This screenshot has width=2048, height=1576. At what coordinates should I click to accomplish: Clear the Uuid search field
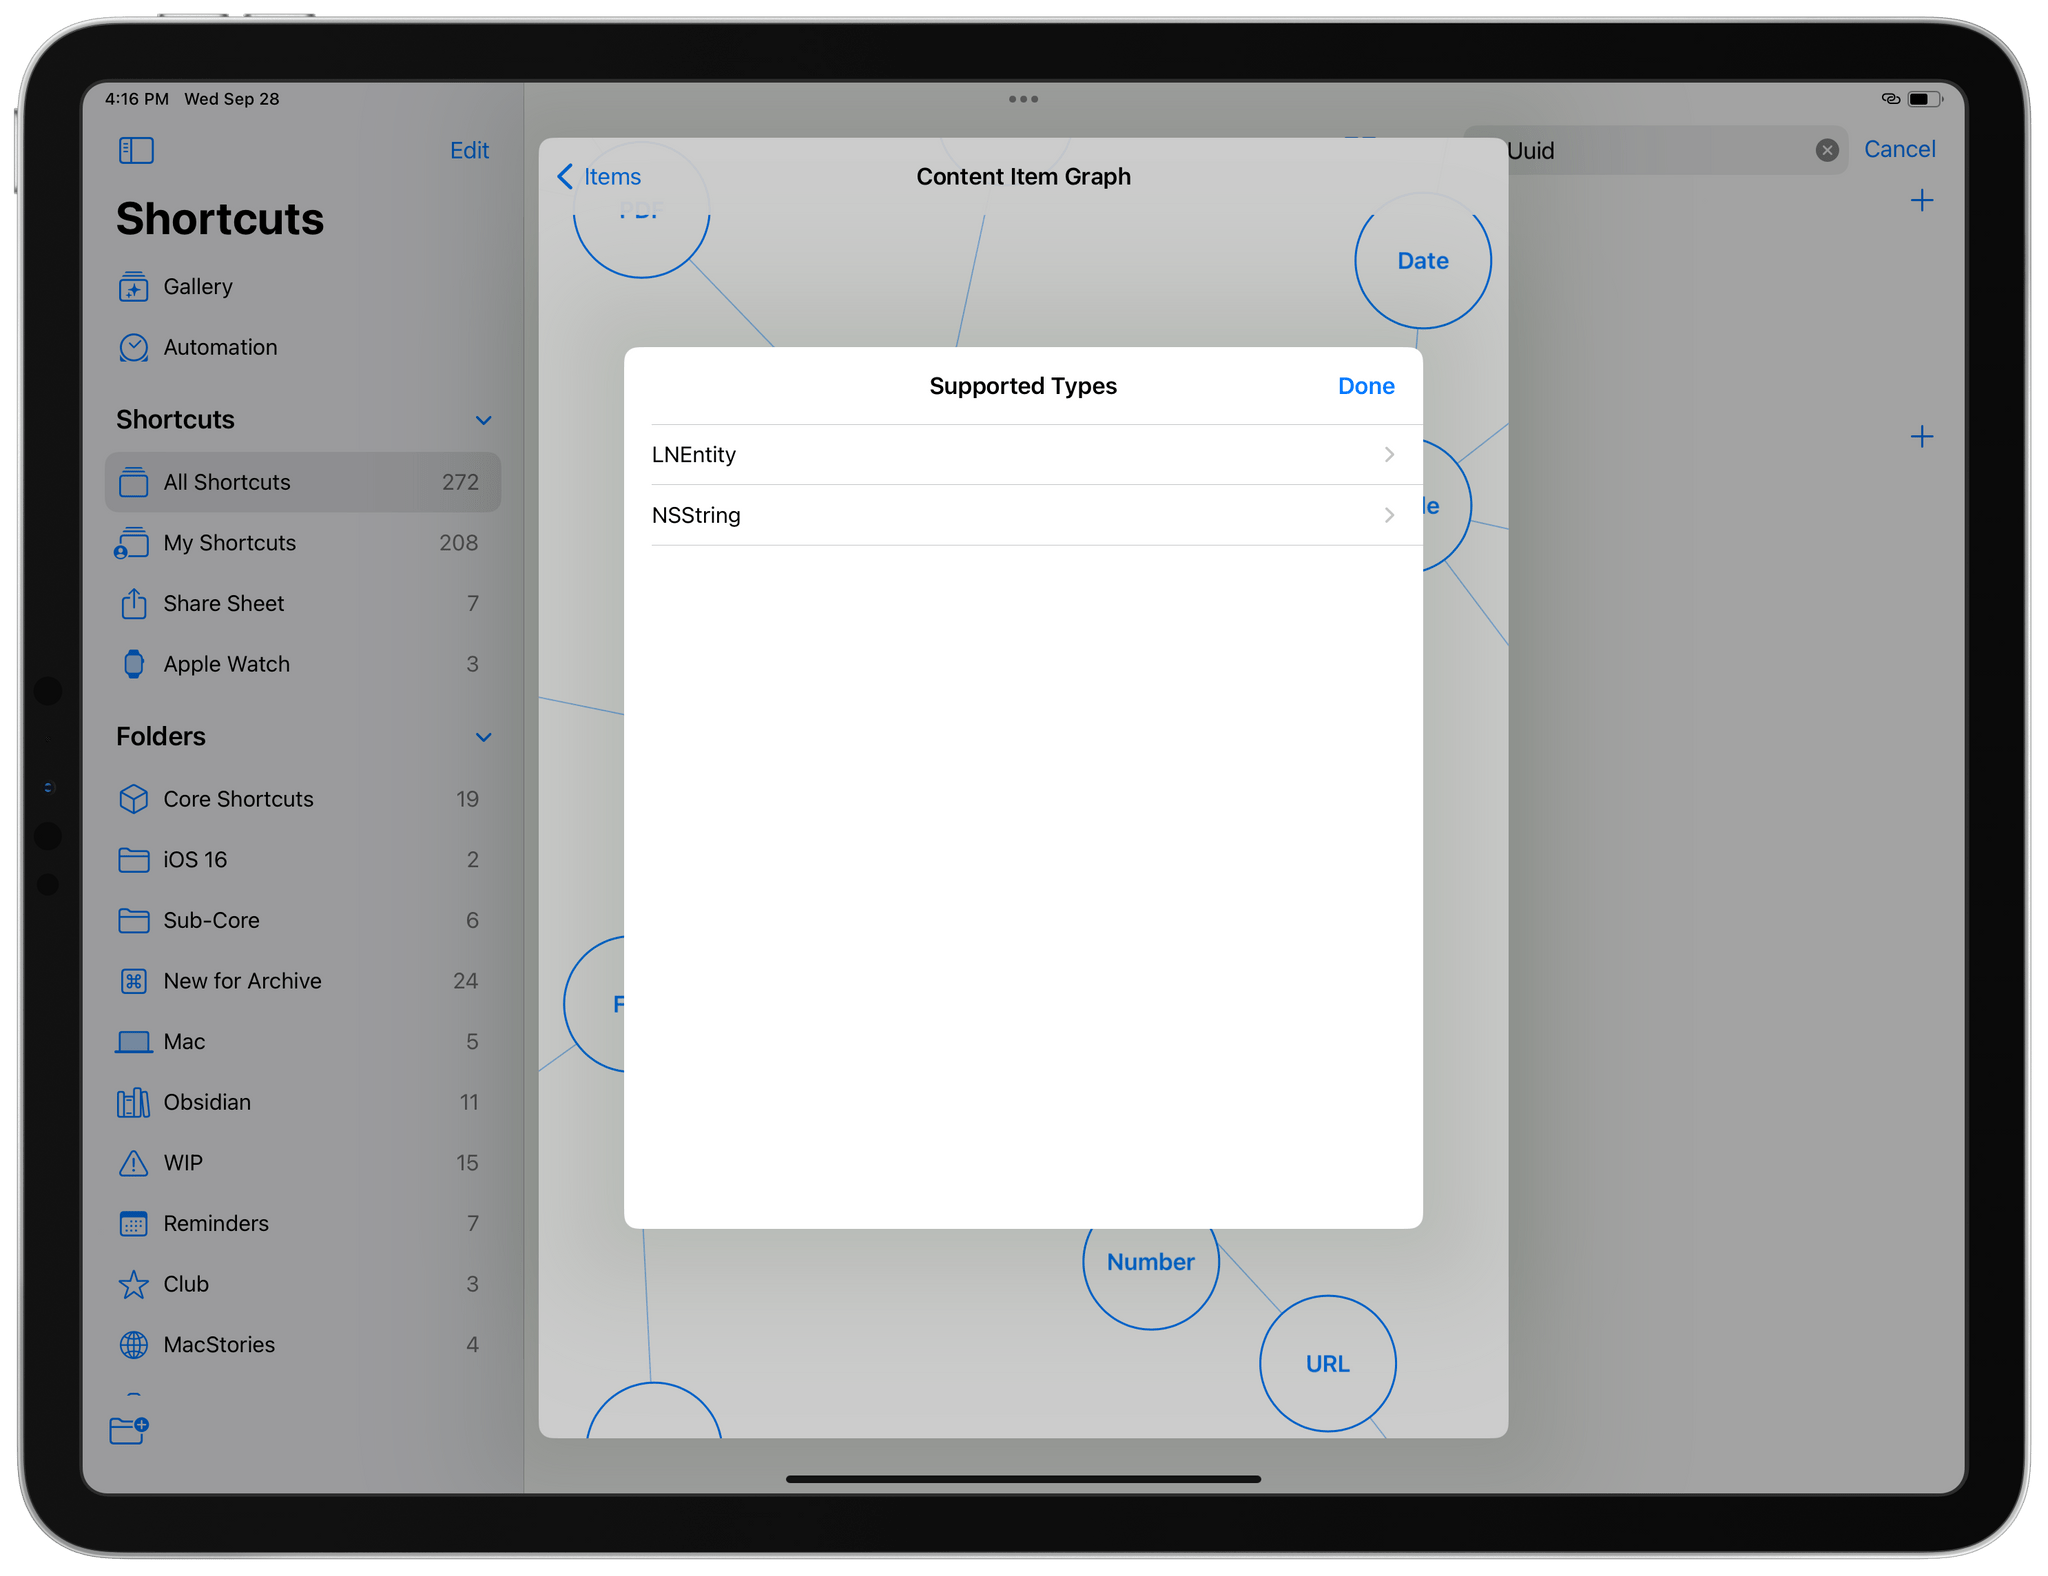[1826, 150]
